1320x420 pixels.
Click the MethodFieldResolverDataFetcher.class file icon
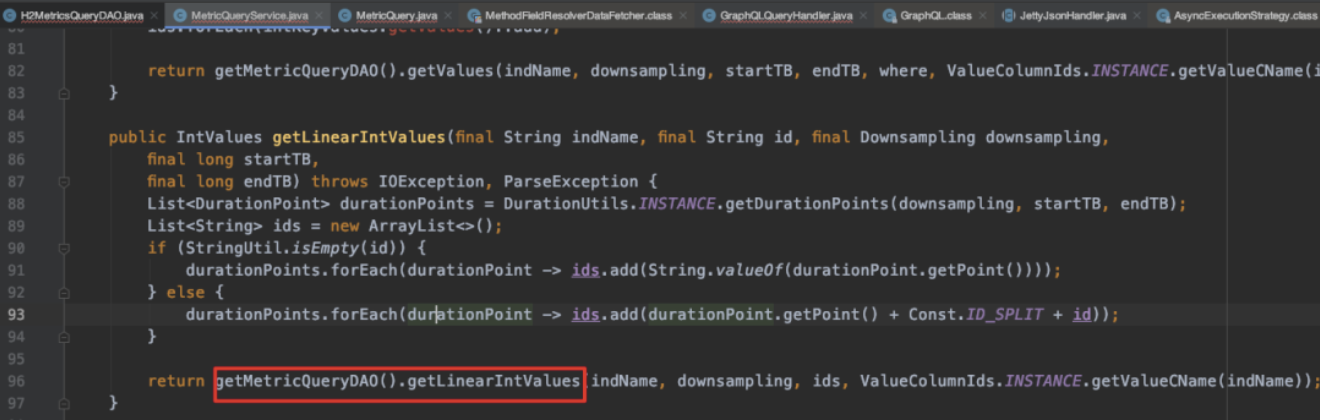pyautogui.click(x=474, y=16)
